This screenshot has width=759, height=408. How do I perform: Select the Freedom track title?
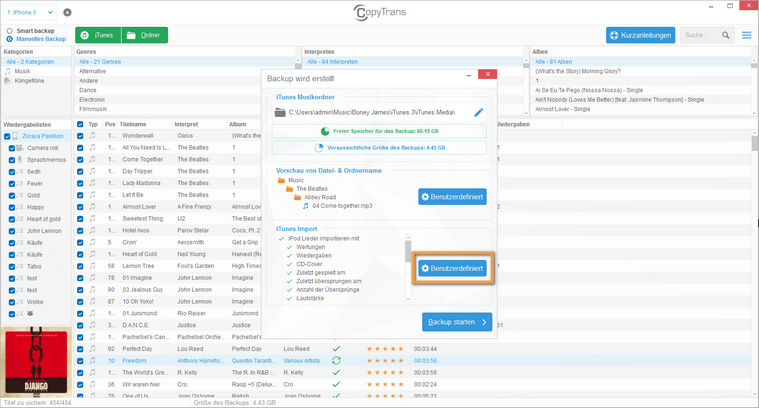(134, 361)
